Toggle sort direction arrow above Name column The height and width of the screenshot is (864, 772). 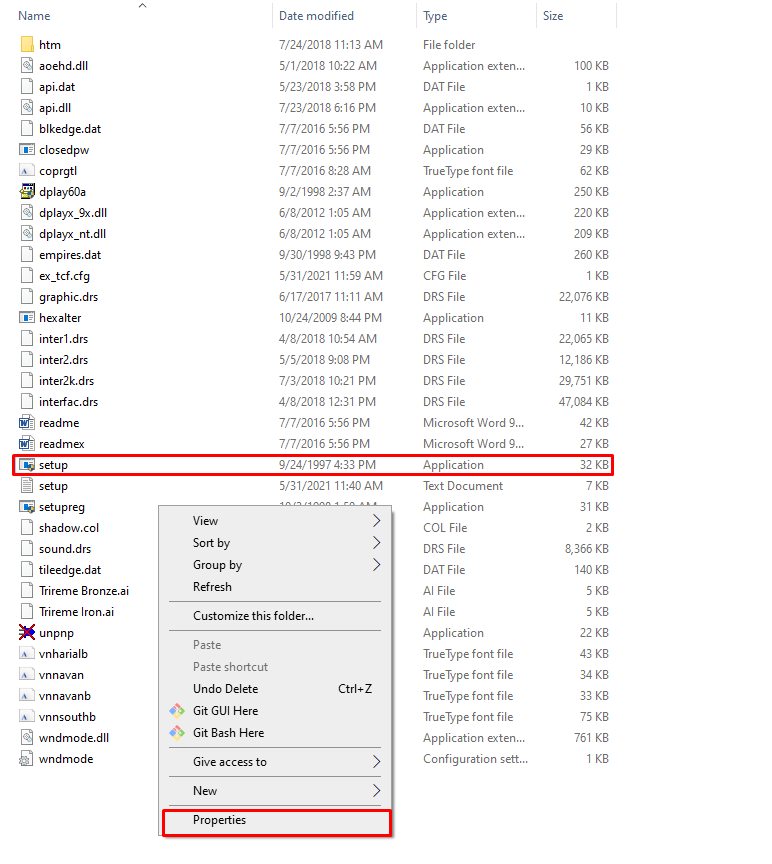click(143, 6)
